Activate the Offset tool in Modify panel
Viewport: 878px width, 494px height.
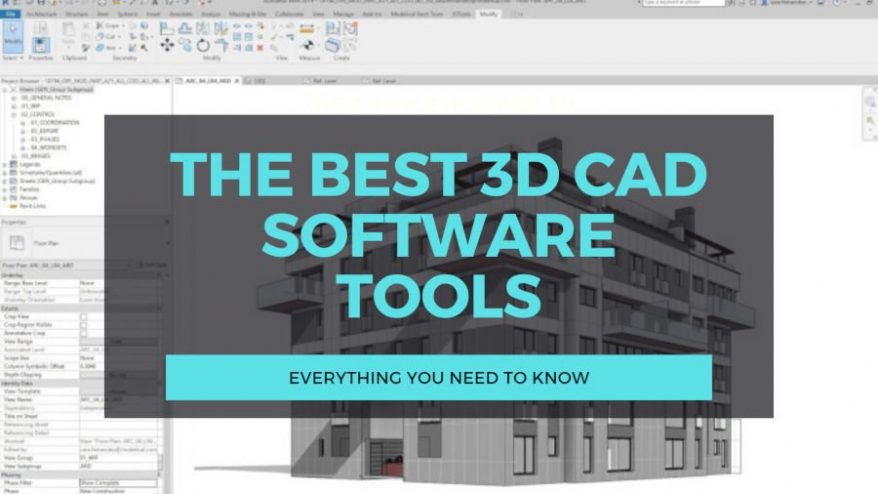point(185,28)
